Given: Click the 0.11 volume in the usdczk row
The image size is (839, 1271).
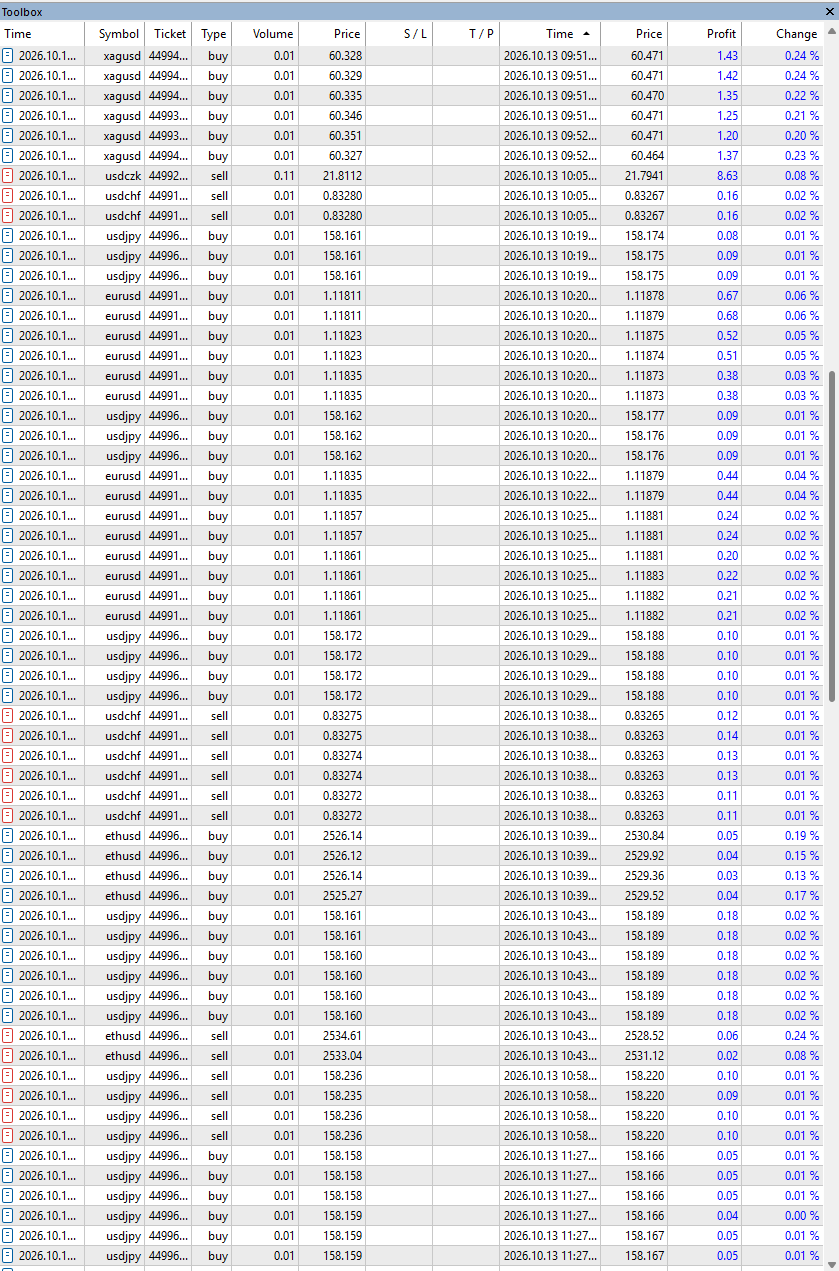Looking at the screenshot, I should point(284,176).
